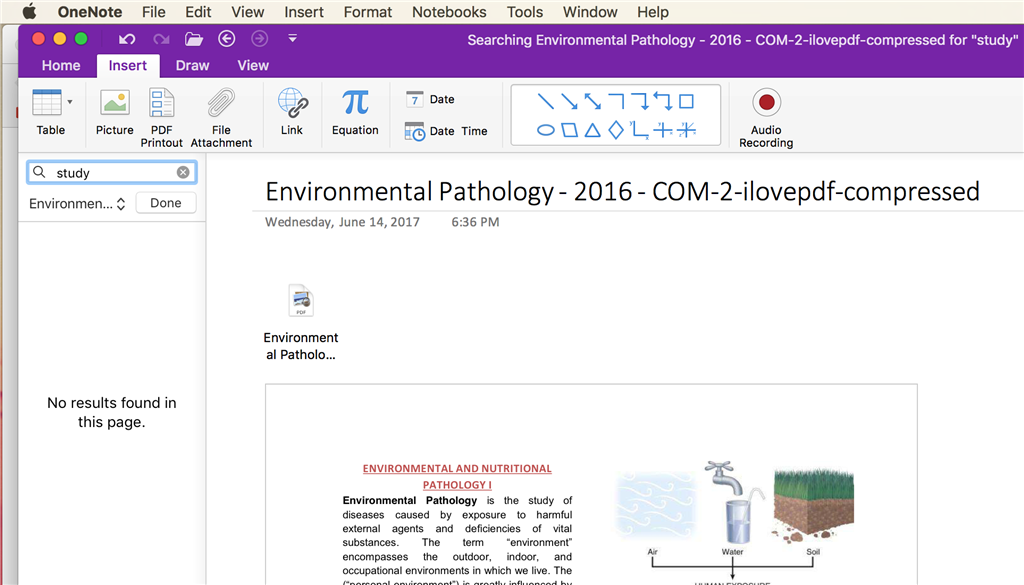Select the crossed XY axes shape
The image size is (1024, 585).
click(663, 130)
